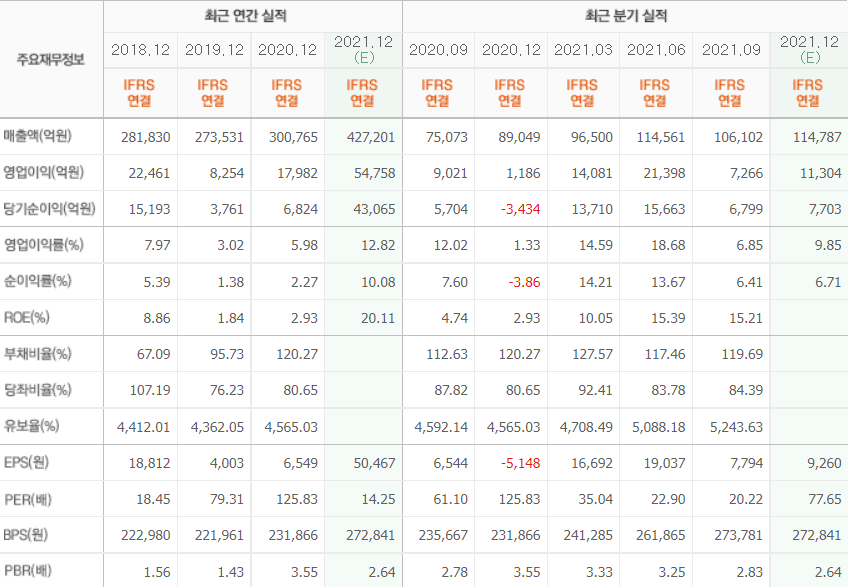Click the PBR value 2.83

(750, 572)
